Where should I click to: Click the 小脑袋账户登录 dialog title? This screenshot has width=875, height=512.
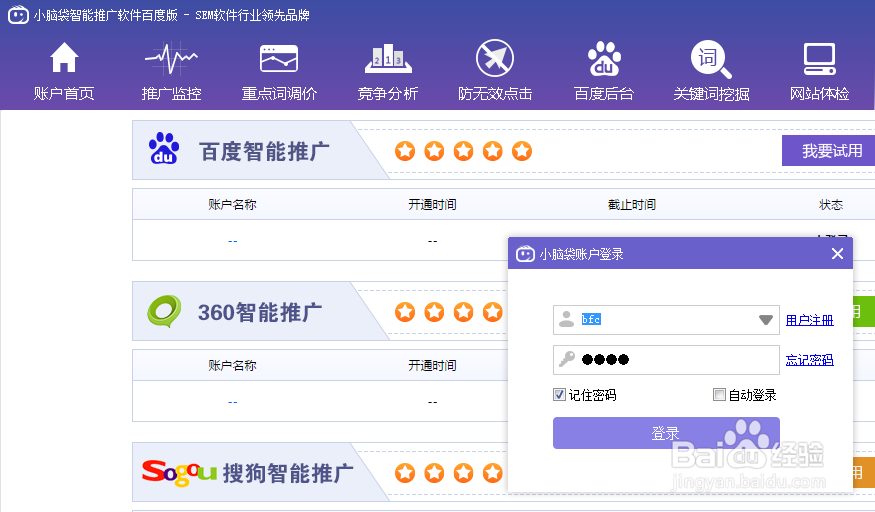pyautogui.click(x=581, y=254)
